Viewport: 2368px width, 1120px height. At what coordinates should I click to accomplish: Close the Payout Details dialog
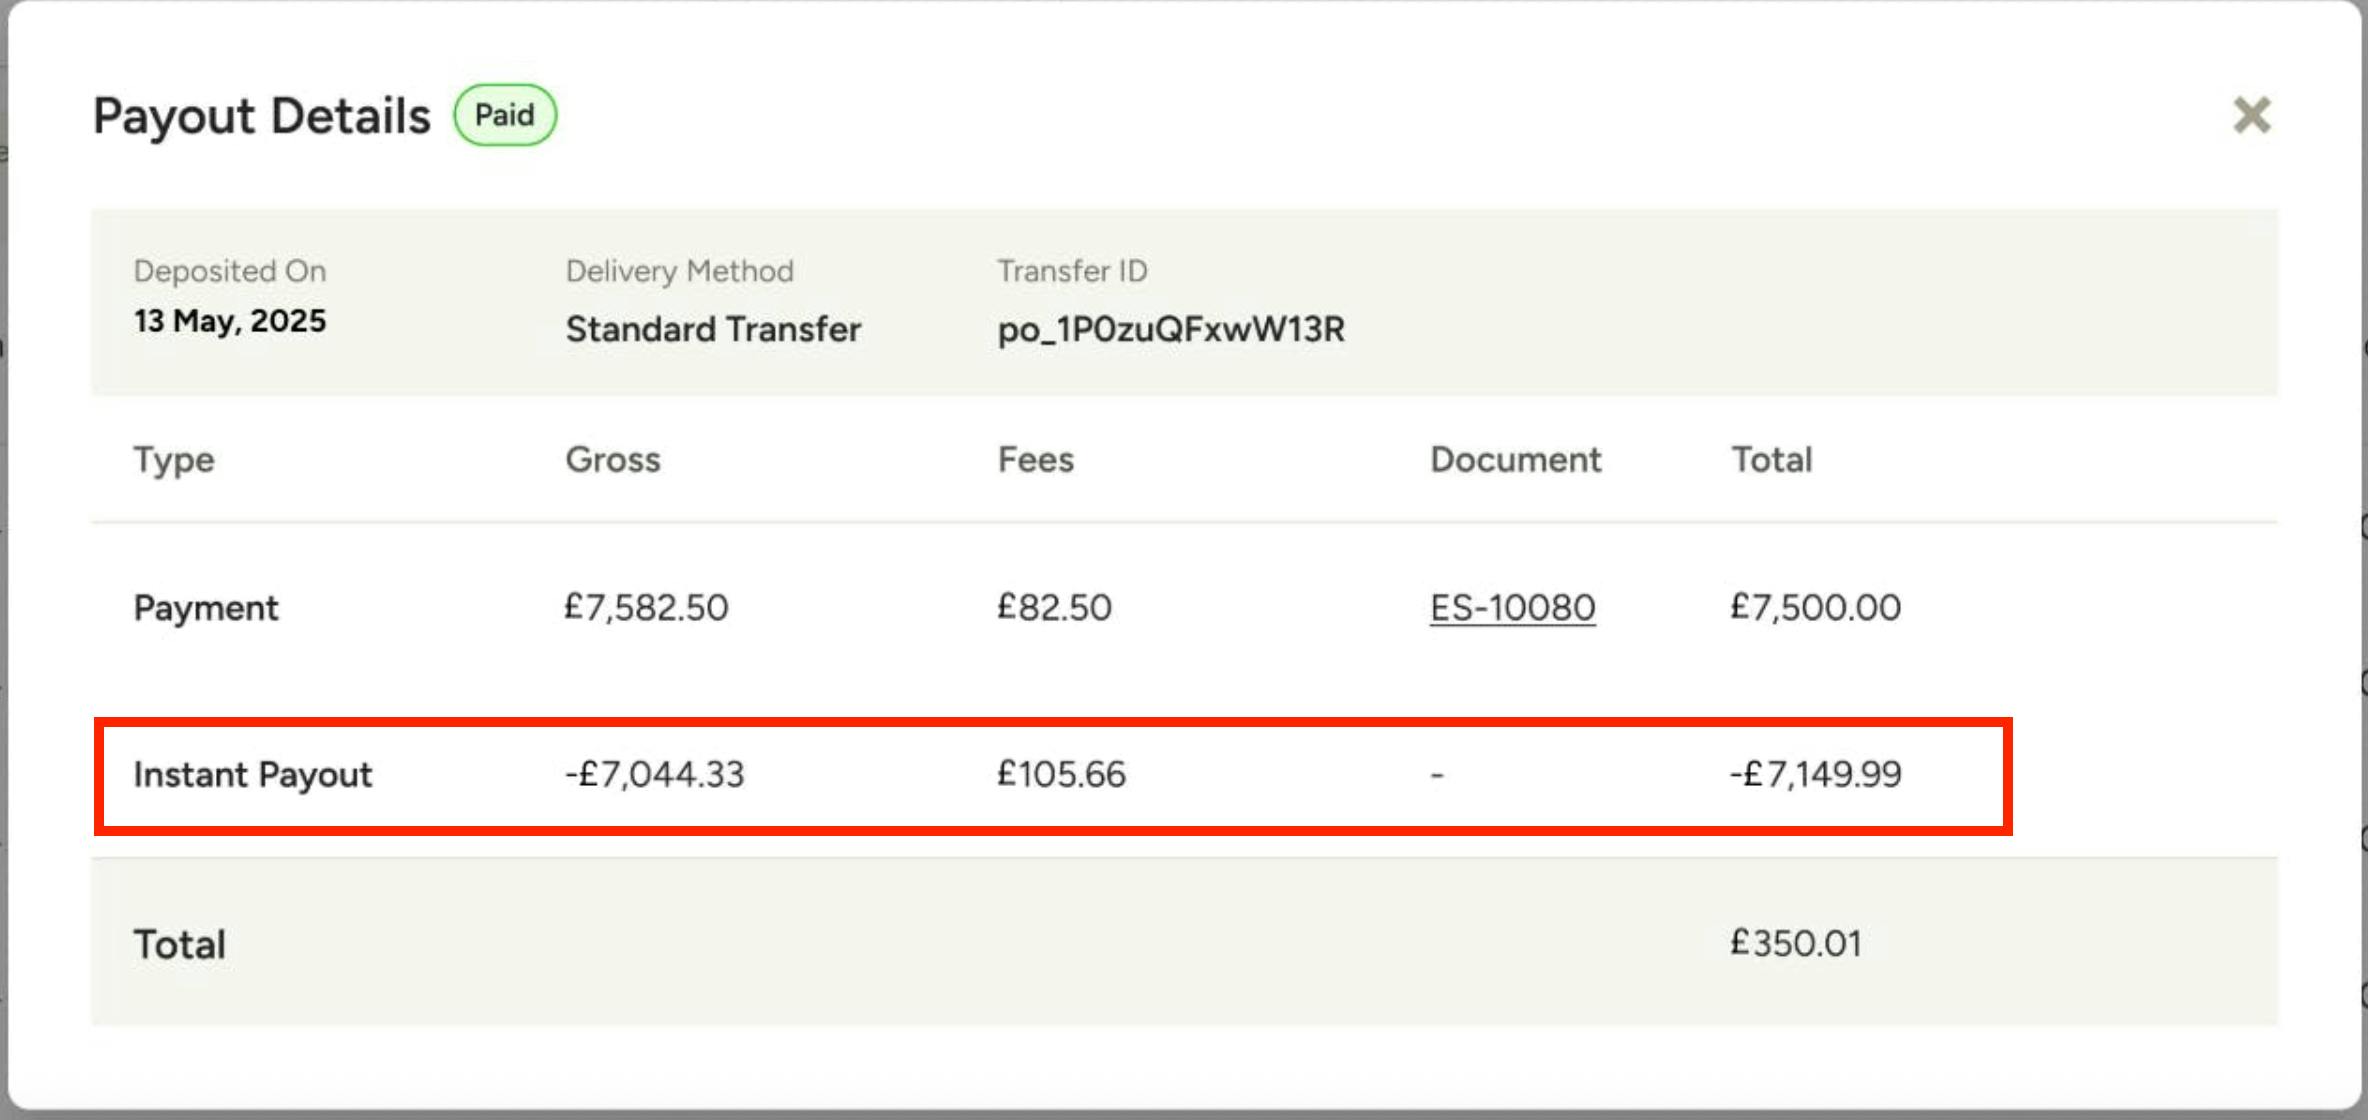pos(2252,115)
